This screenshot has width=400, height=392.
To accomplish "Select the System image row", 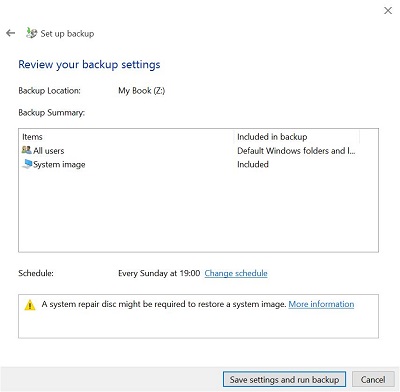I will point(198,164).
